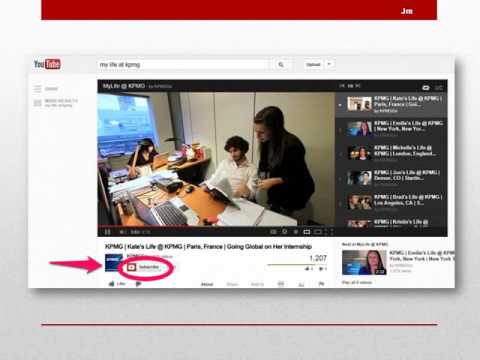Screen dimensions: 480x360
Task: Click the Subscribe button
Action: [x=144, y=267]
